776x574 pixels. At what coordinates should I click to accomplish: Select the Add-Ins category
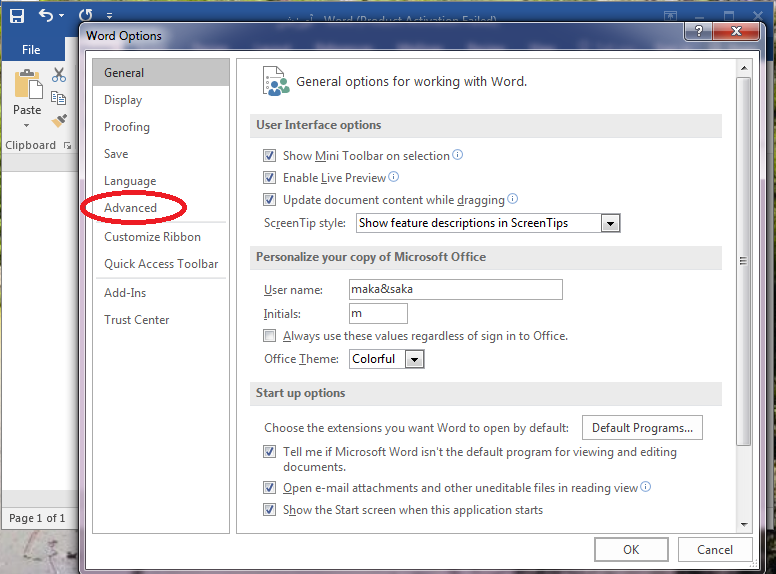tap(161, 293)
